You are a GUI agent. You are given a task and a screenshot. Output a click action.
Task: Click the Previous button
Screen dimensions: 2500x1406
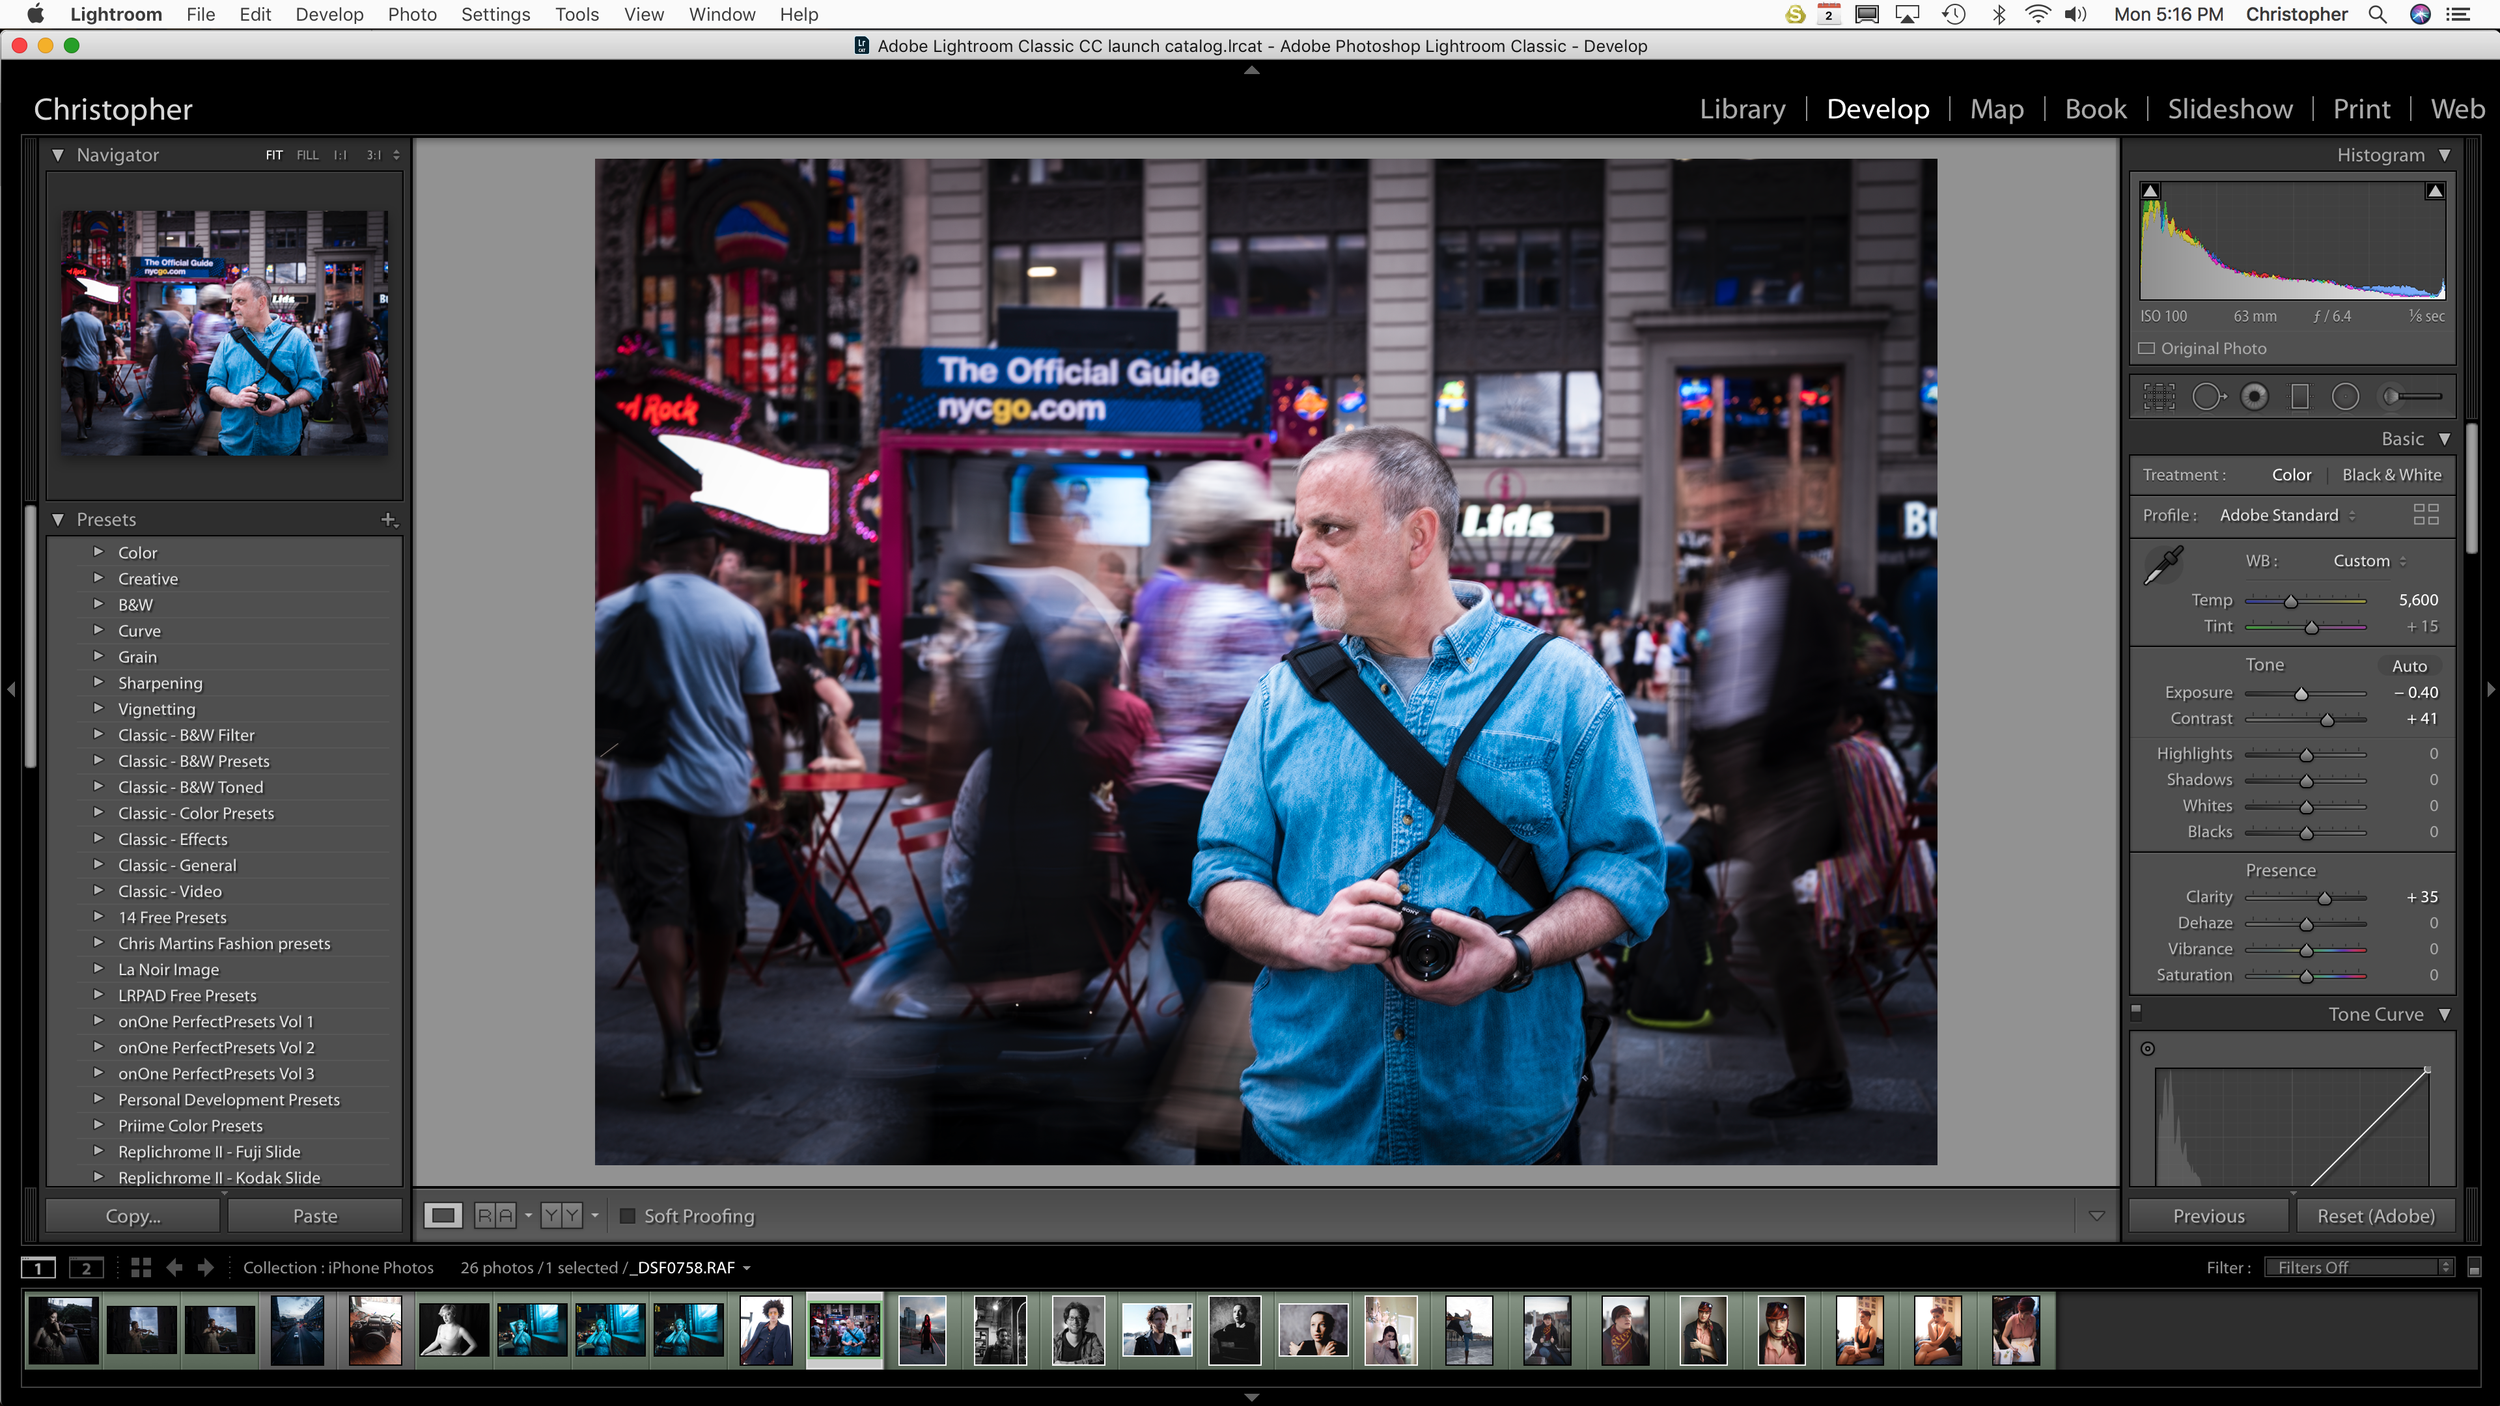pyautogui.click(x=2208, y=1216)
